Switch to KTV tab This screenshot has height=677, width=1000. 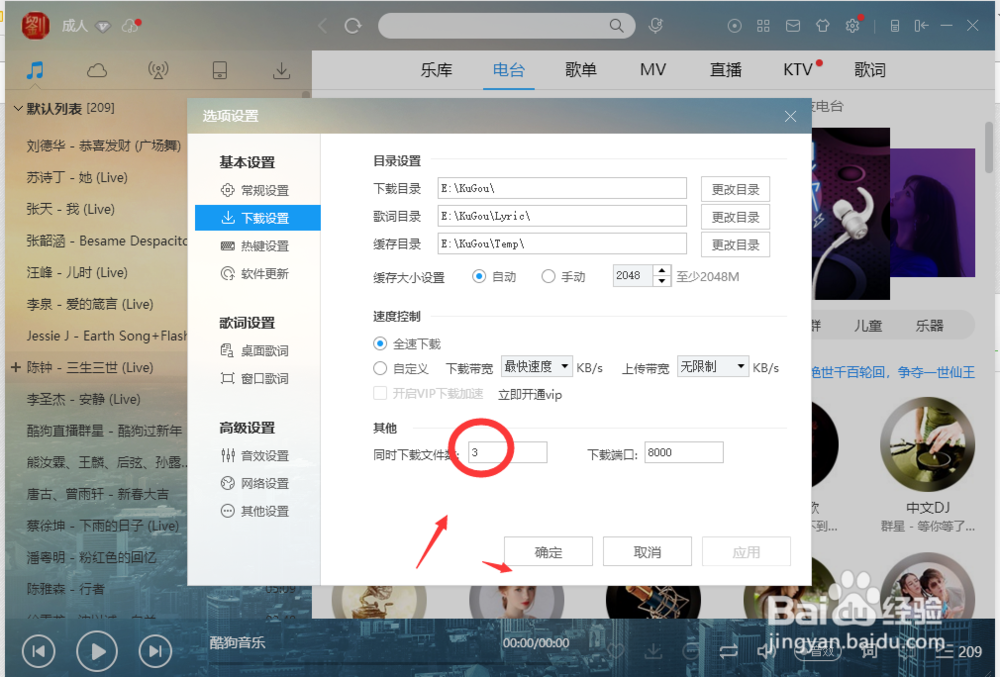798,69
